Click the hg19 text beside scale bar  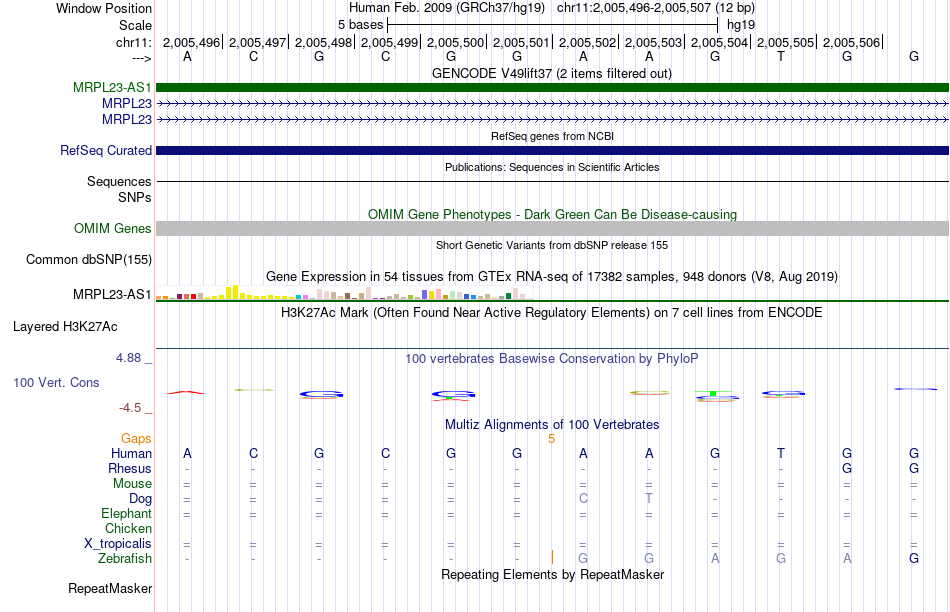pyautogui.click(x=740, y=25)
